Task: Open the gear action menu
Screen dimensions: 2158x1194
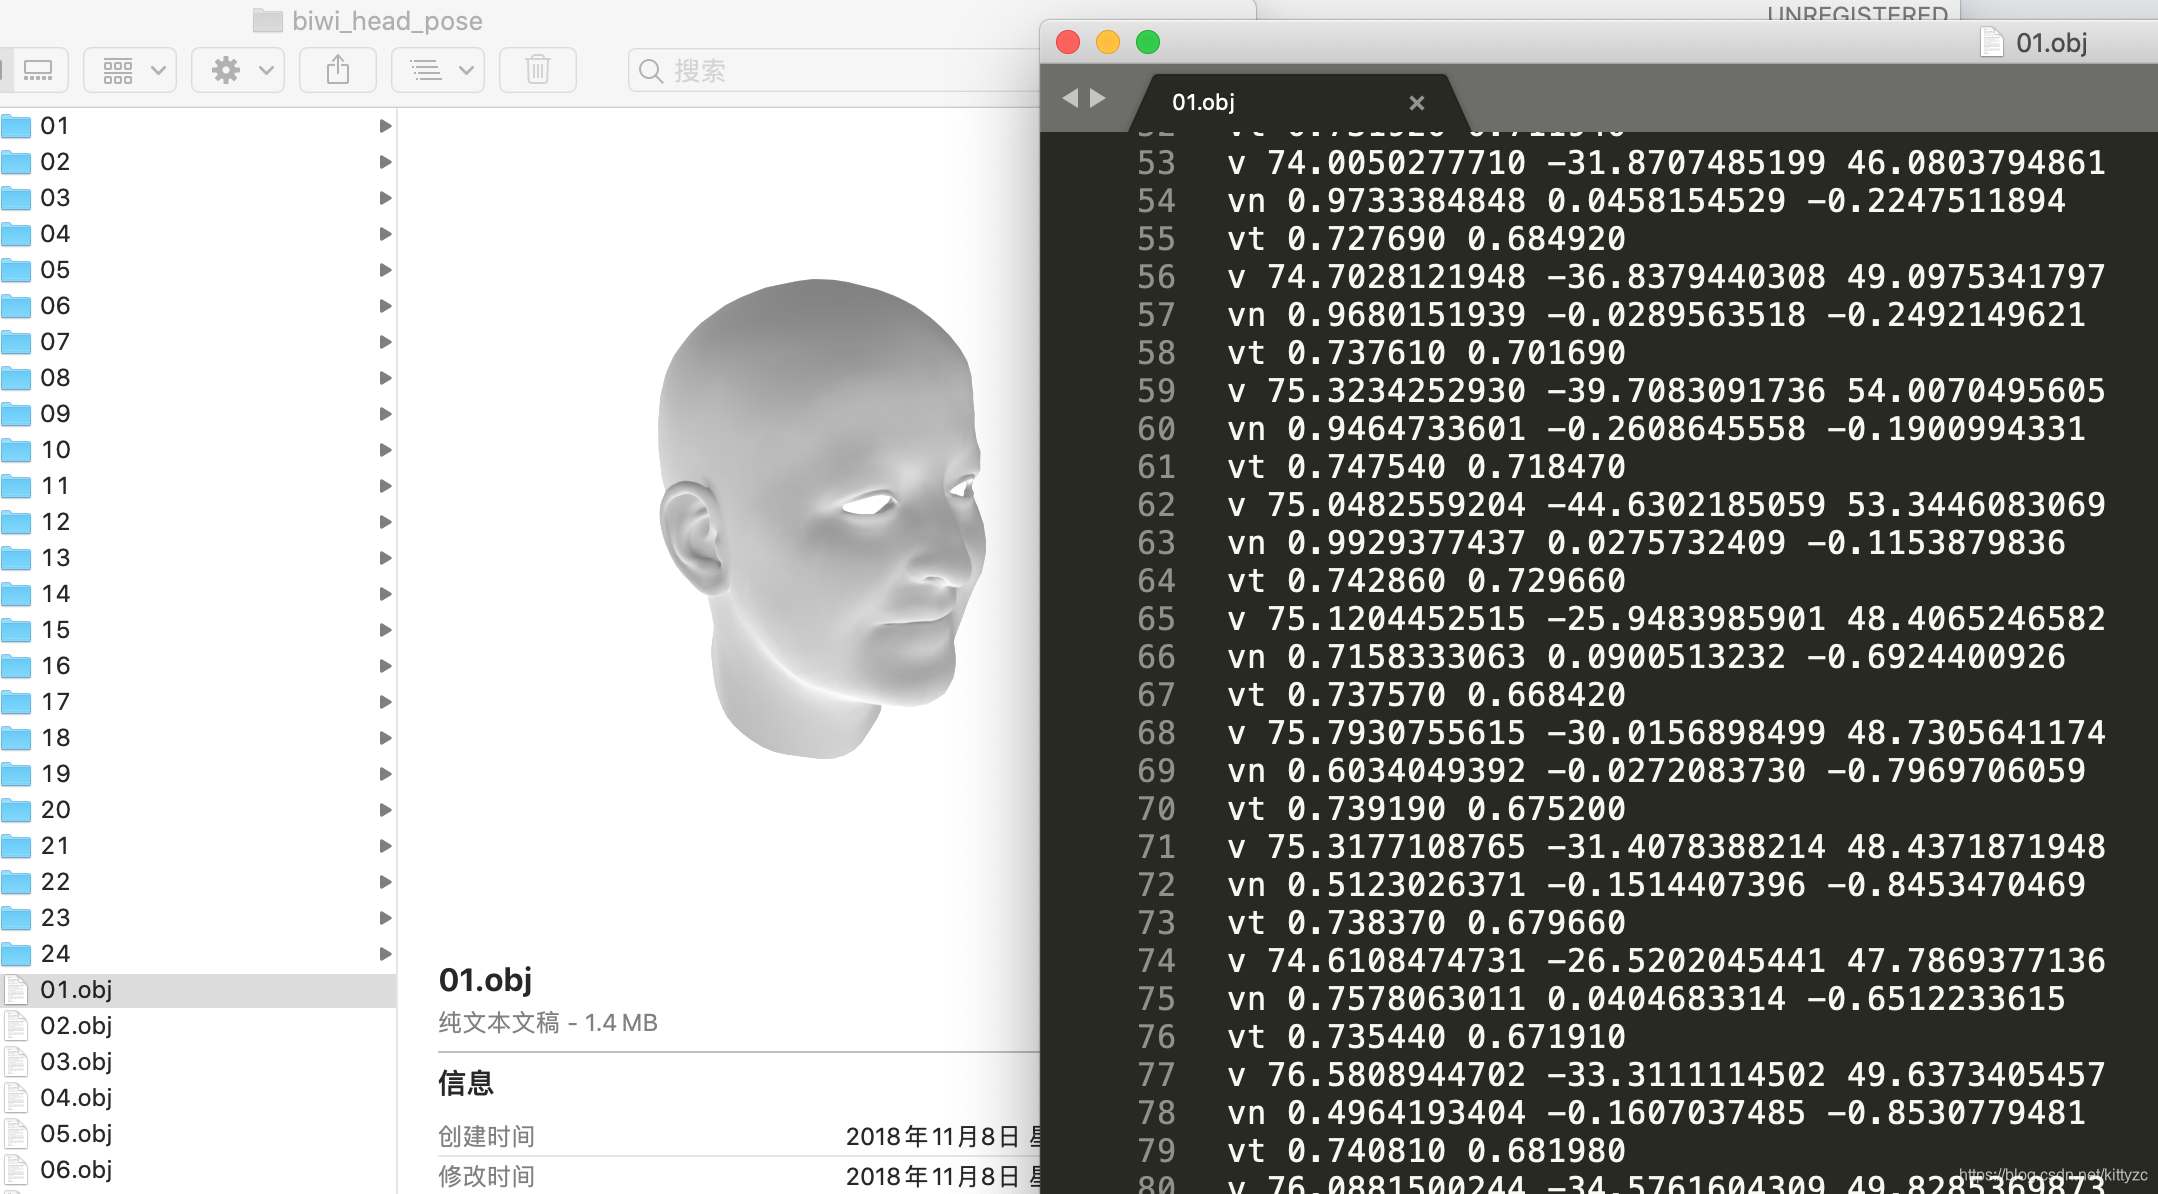Action: click(238, 70)
